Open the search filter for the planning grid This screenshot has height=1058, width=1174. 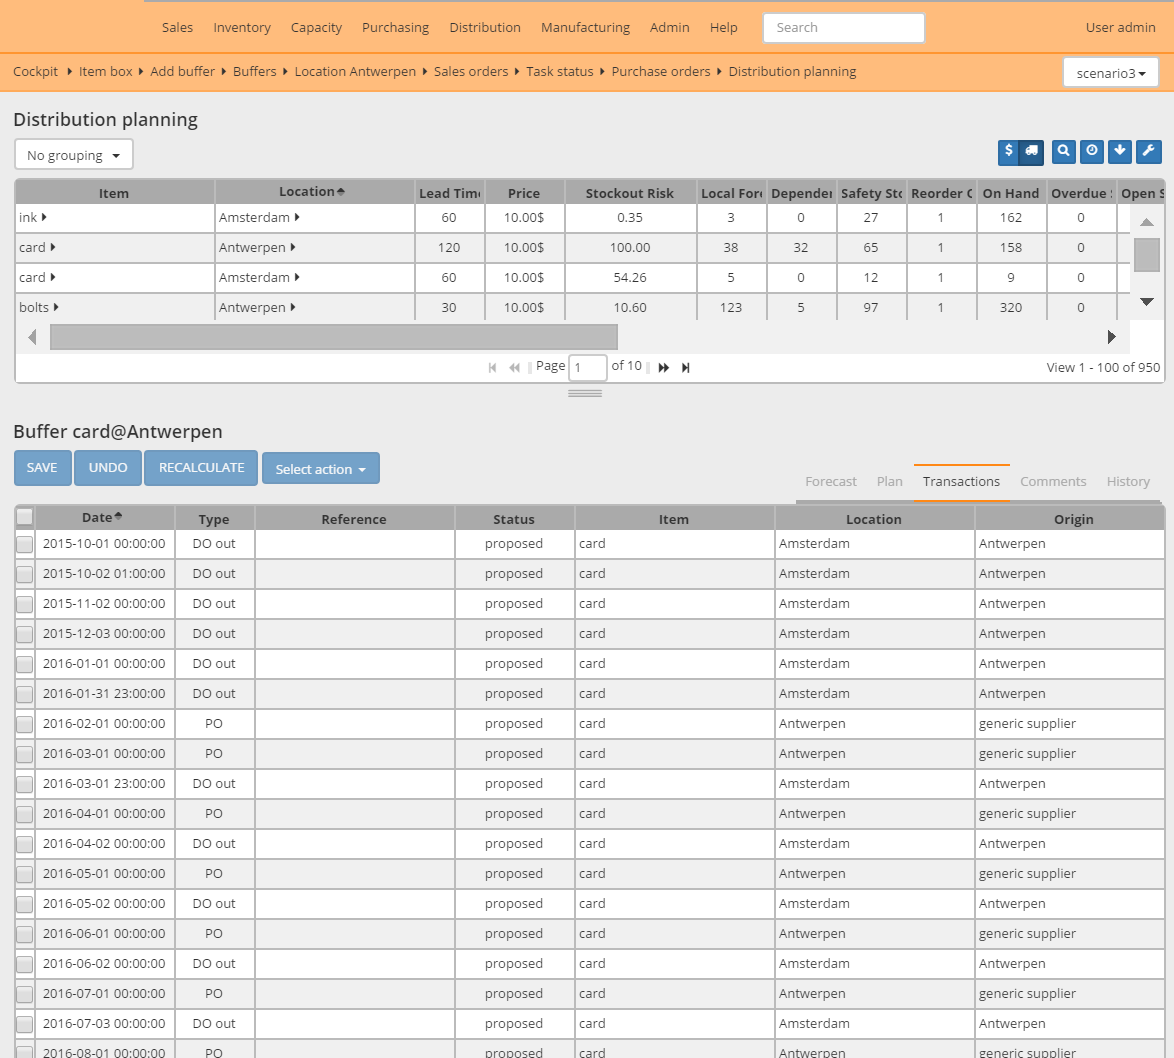pos(1063,152)
